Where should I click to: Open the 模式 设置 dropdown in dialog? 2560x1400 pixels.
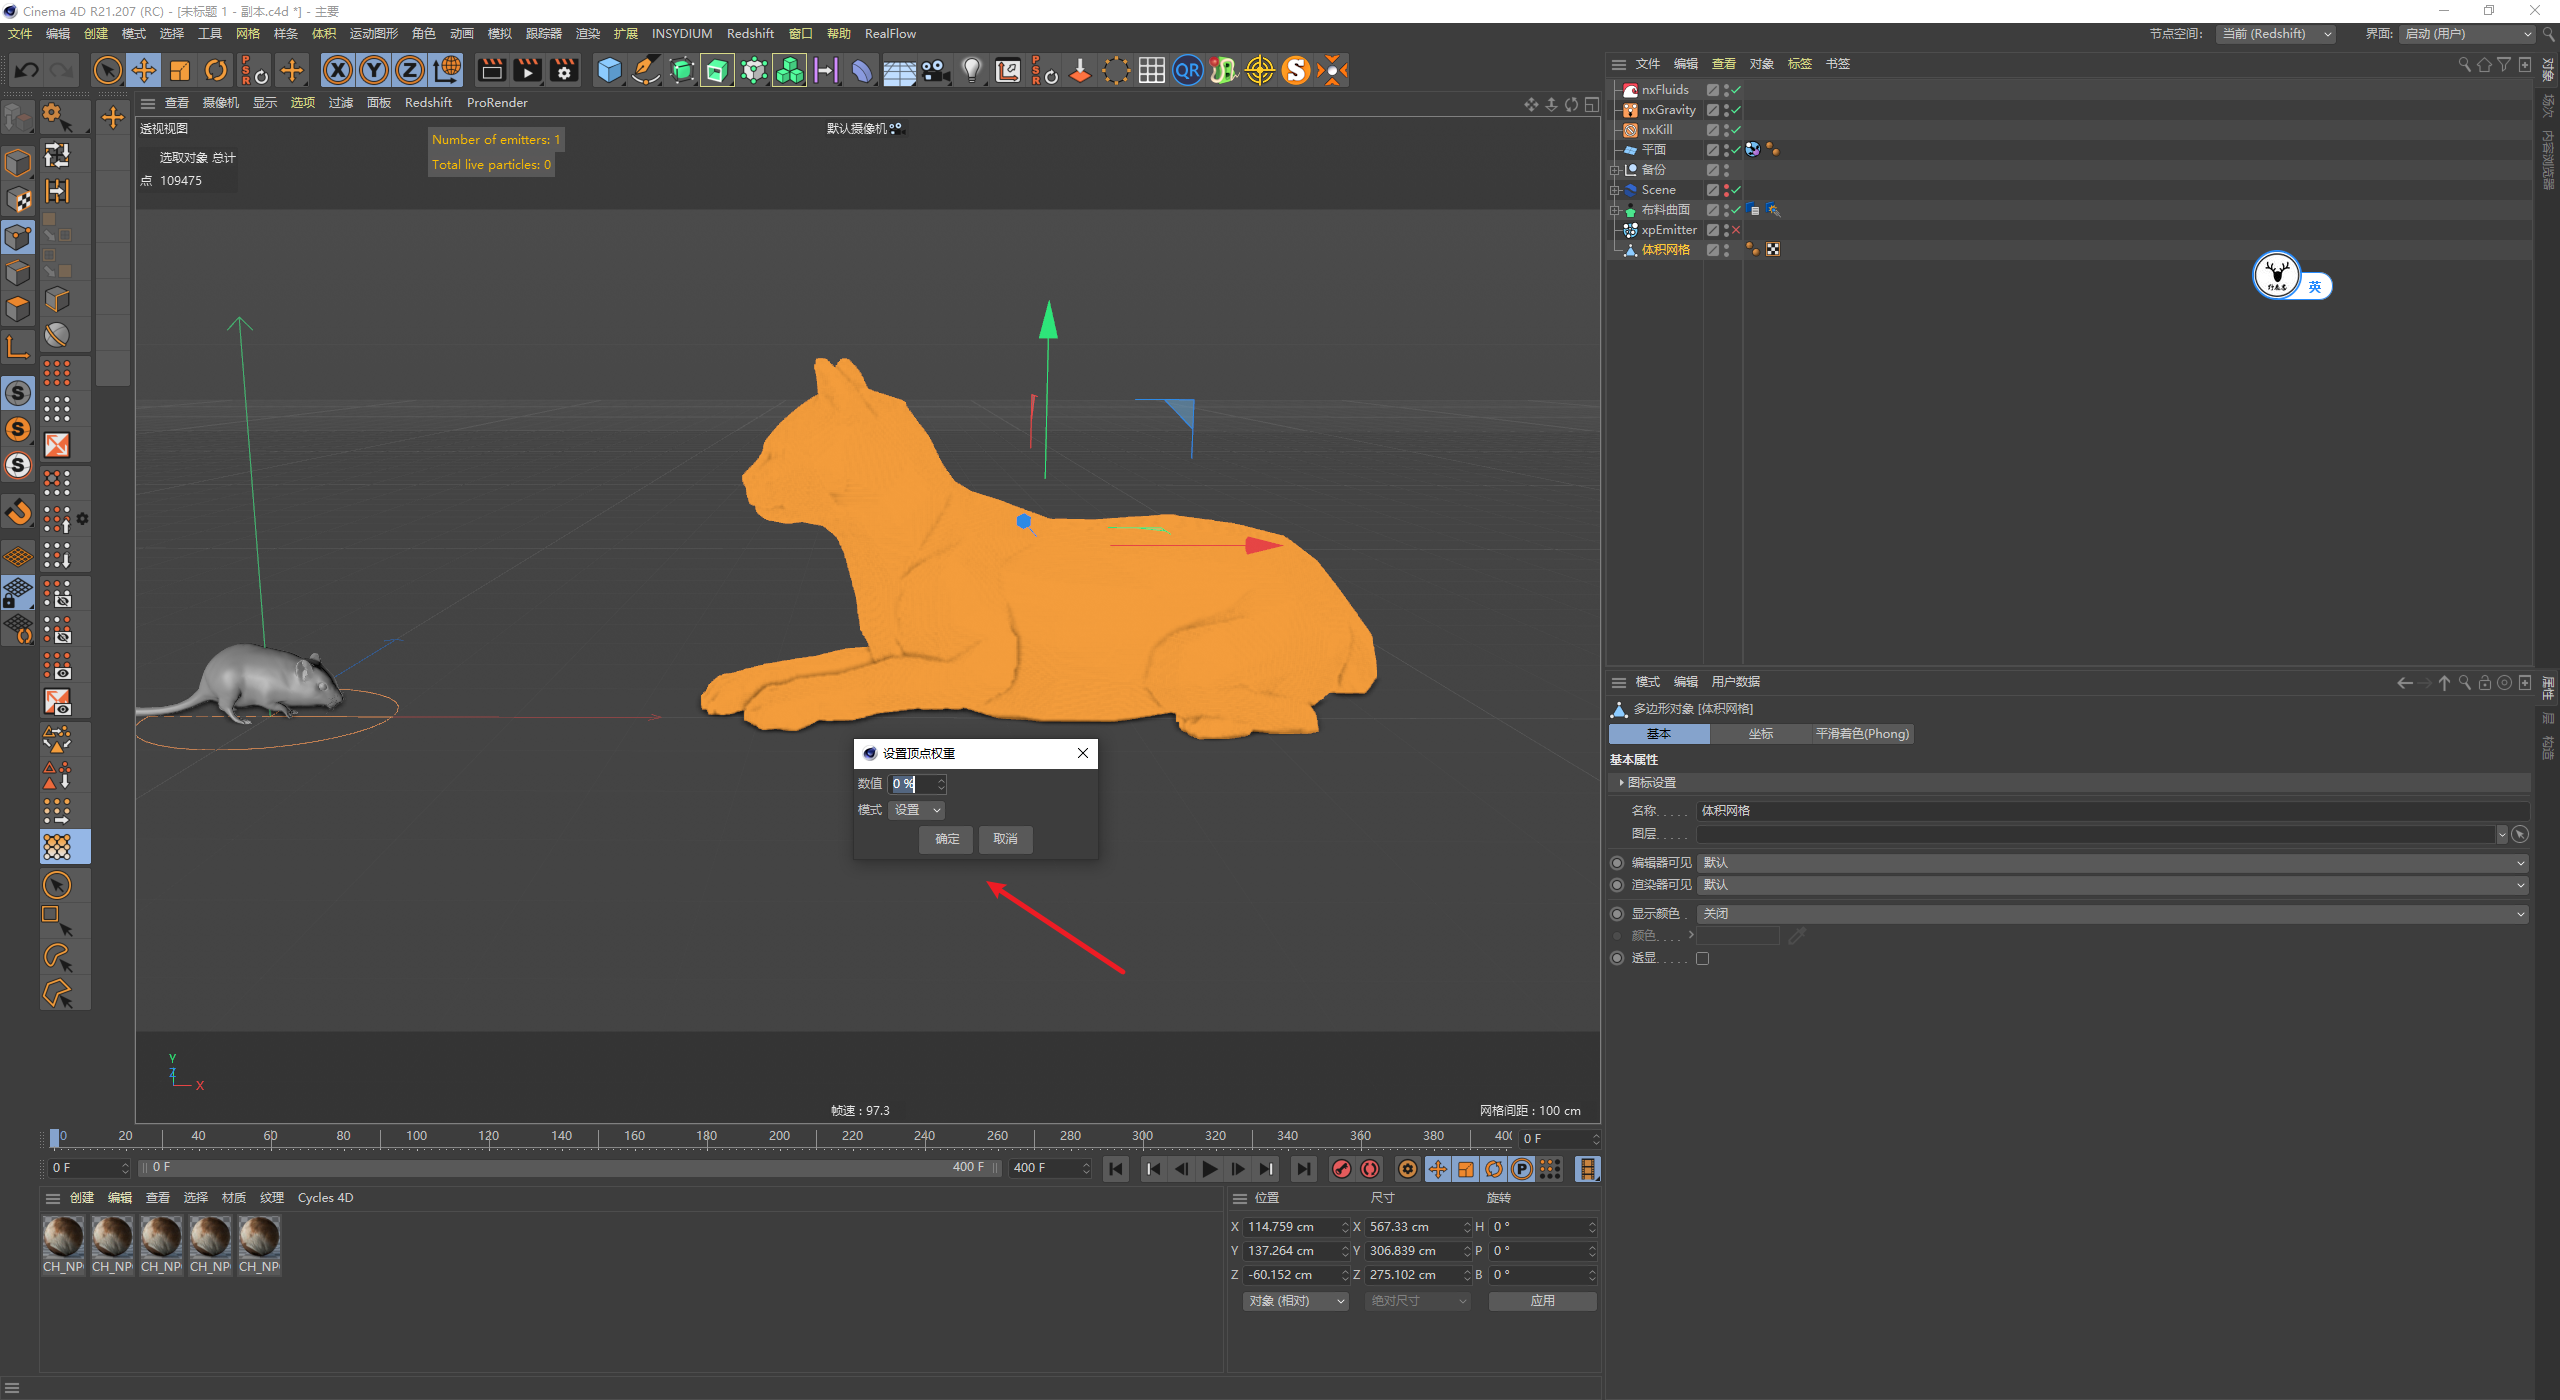[916, 810]
